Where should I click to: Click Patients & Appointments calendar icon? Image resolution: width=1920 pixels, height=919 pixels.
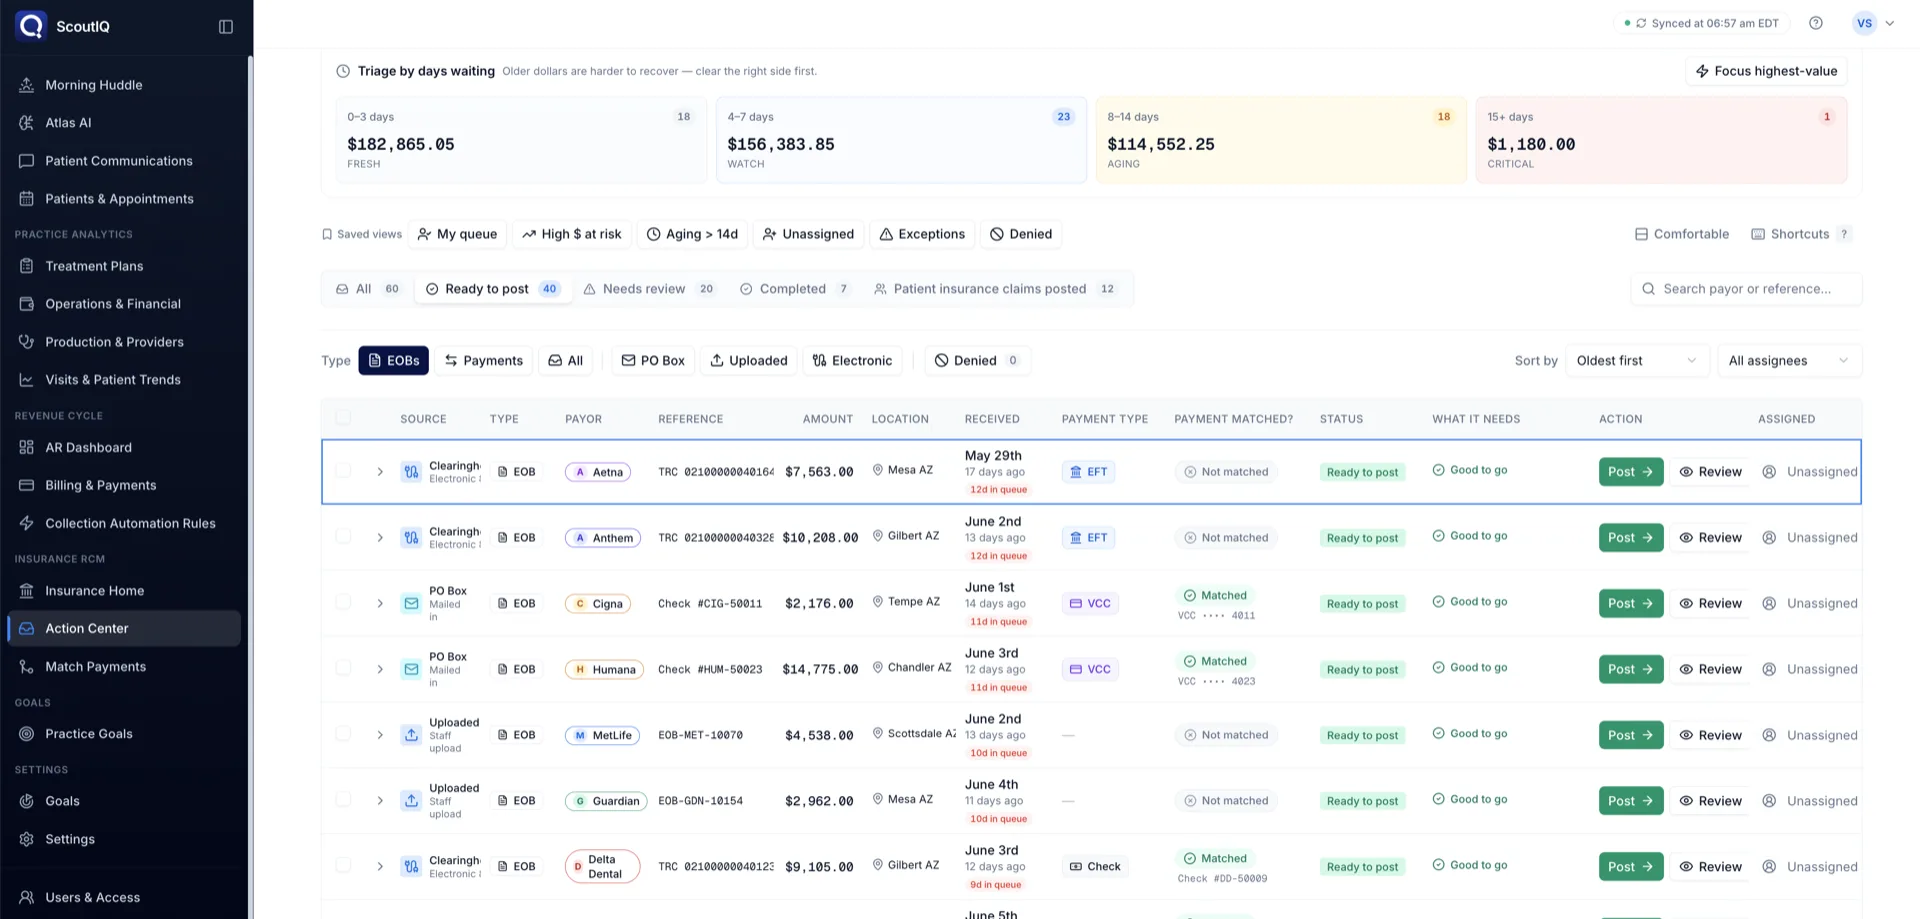[27, 199]
